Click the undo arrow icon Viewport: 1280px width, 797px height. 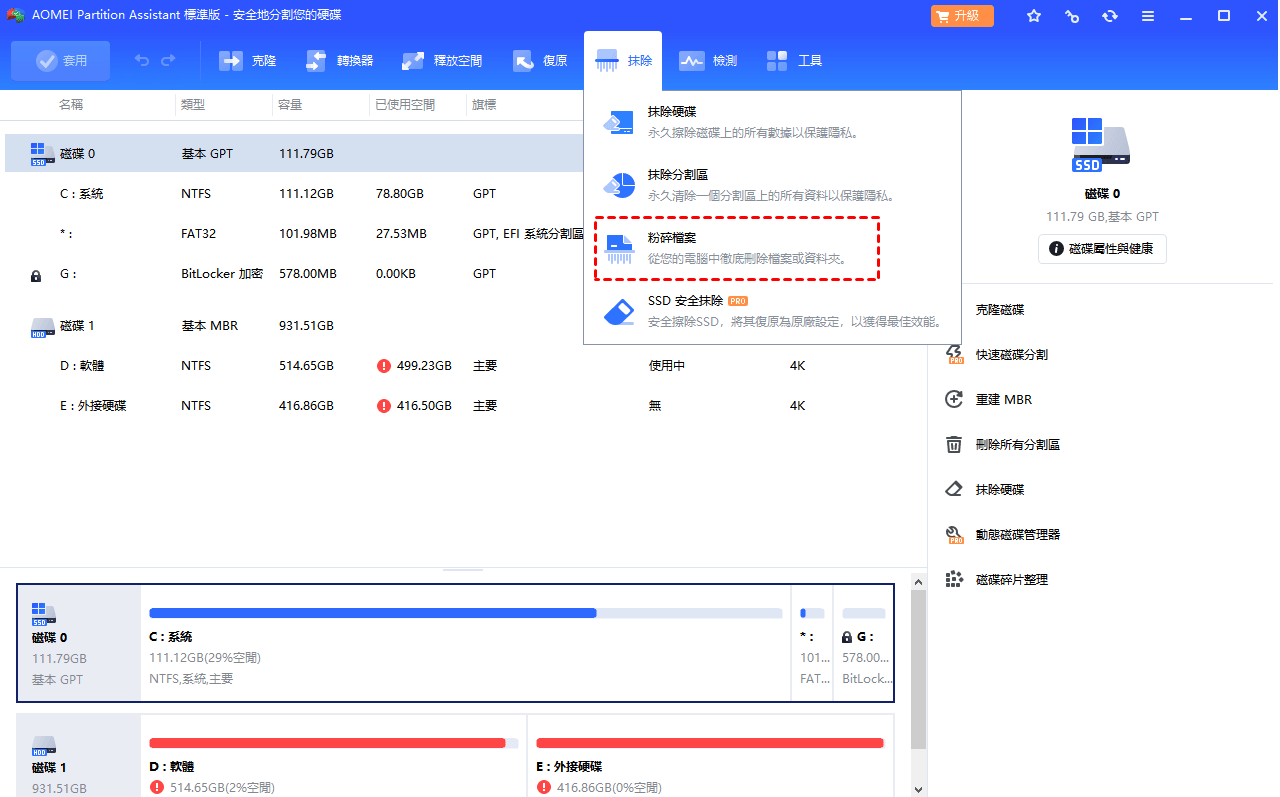(x=142, y=61)
